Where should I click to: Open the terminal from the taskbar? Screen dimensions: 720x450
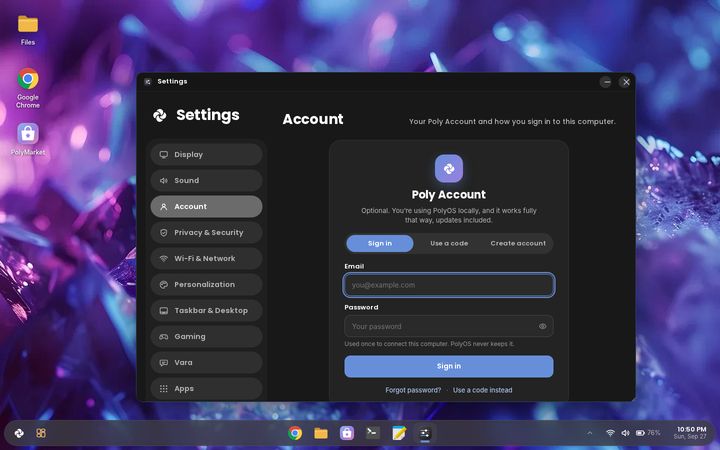coord(372,433)
